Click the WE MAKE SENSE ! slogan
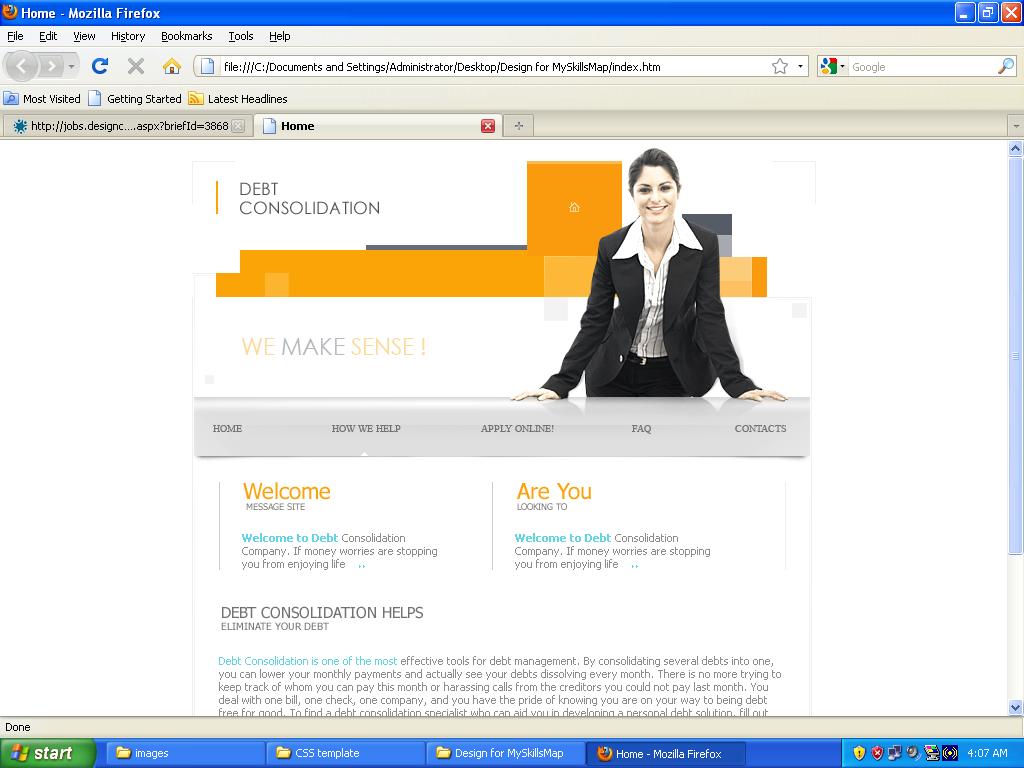The height and width of the screenshot is (768, 1024). (334, 347)
